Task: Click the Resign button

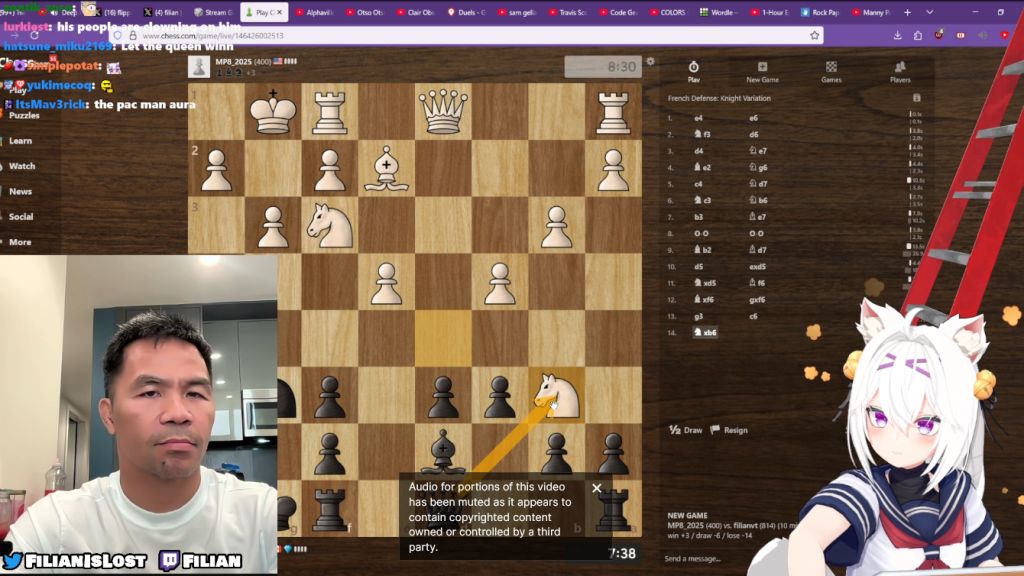Action: (x=729, y=430)
